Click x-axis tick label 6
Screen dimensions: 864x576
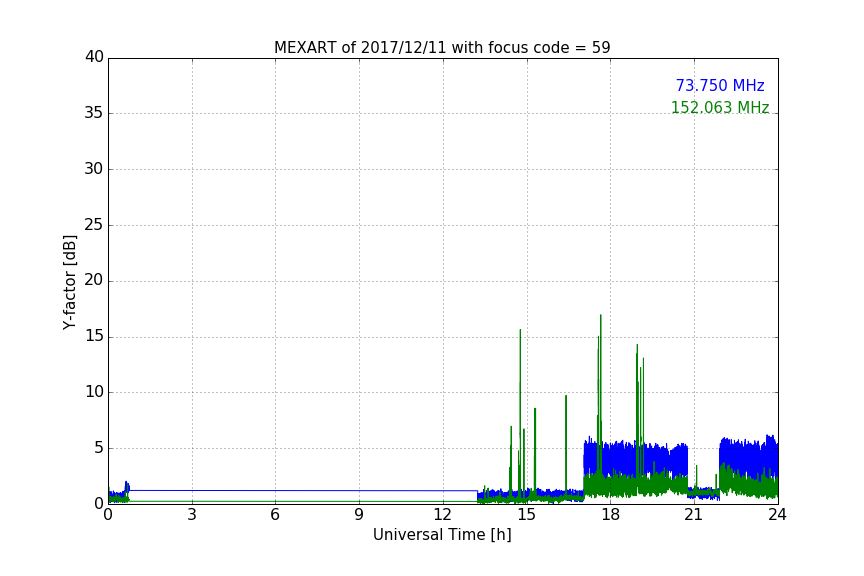click(x=275, y=515)
